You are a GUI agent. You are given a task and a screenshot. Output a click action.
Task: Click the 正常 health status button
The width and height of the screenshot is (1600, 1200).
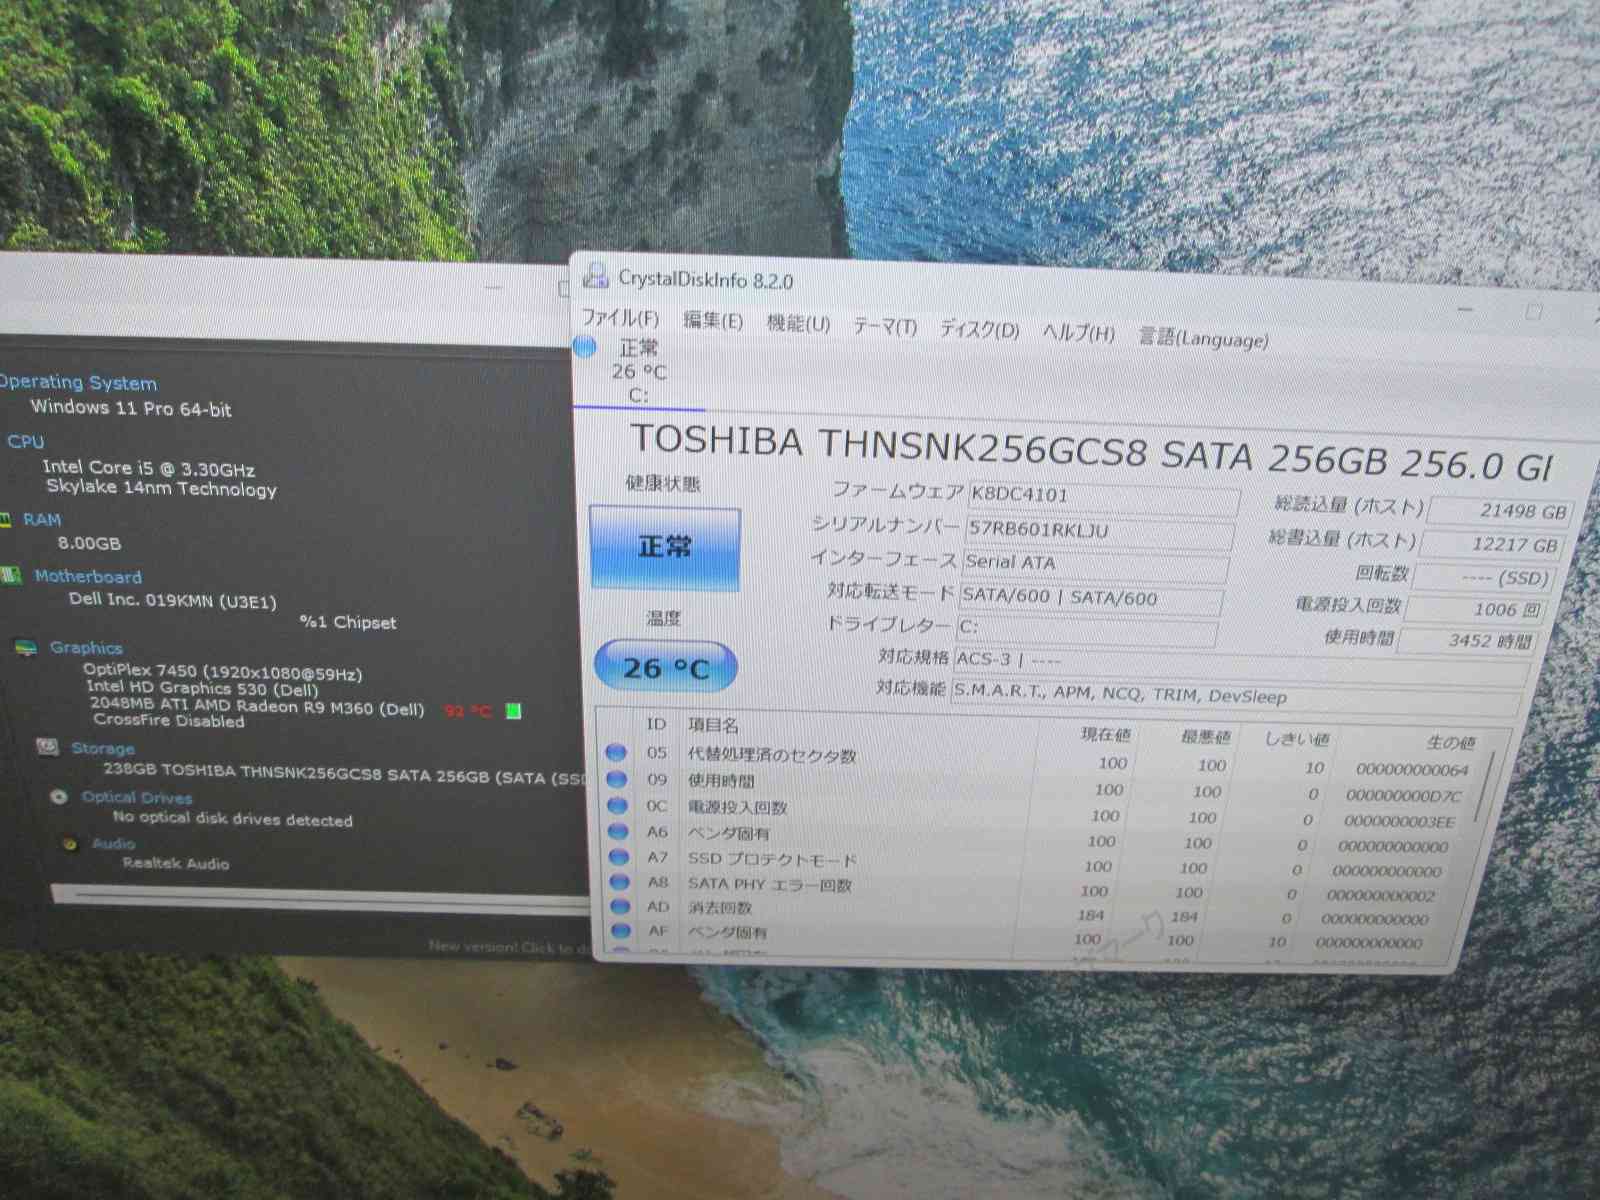(665, 548)
